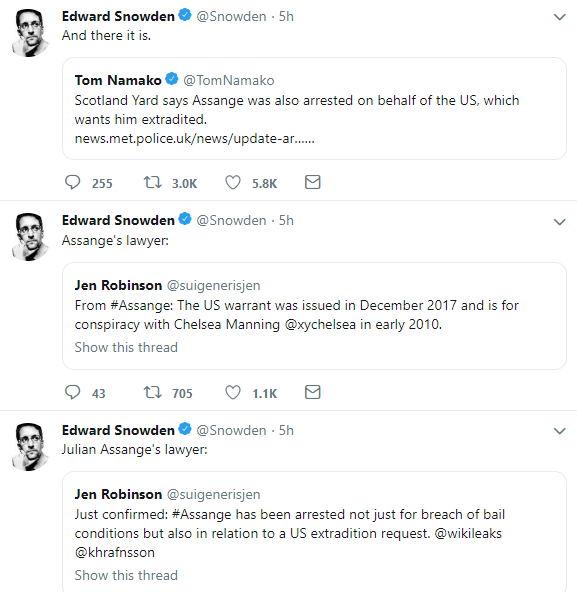Like the tweet with 5.8K likes
Image resolution: width=577 pixels, height=592 pixels.
(233, 182)
